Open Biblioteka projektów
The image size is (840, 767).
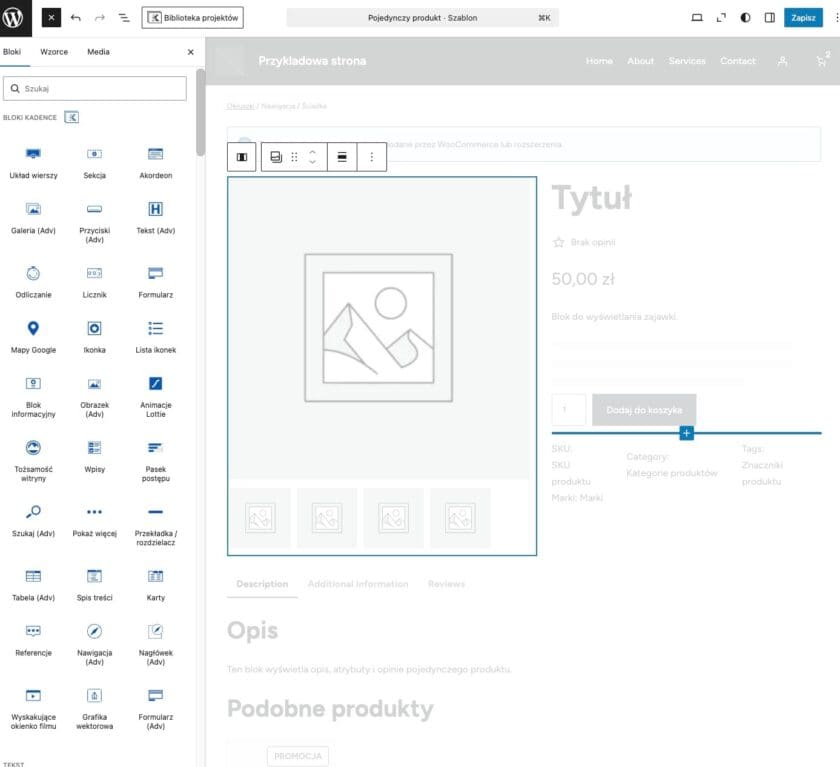[192, 18]
